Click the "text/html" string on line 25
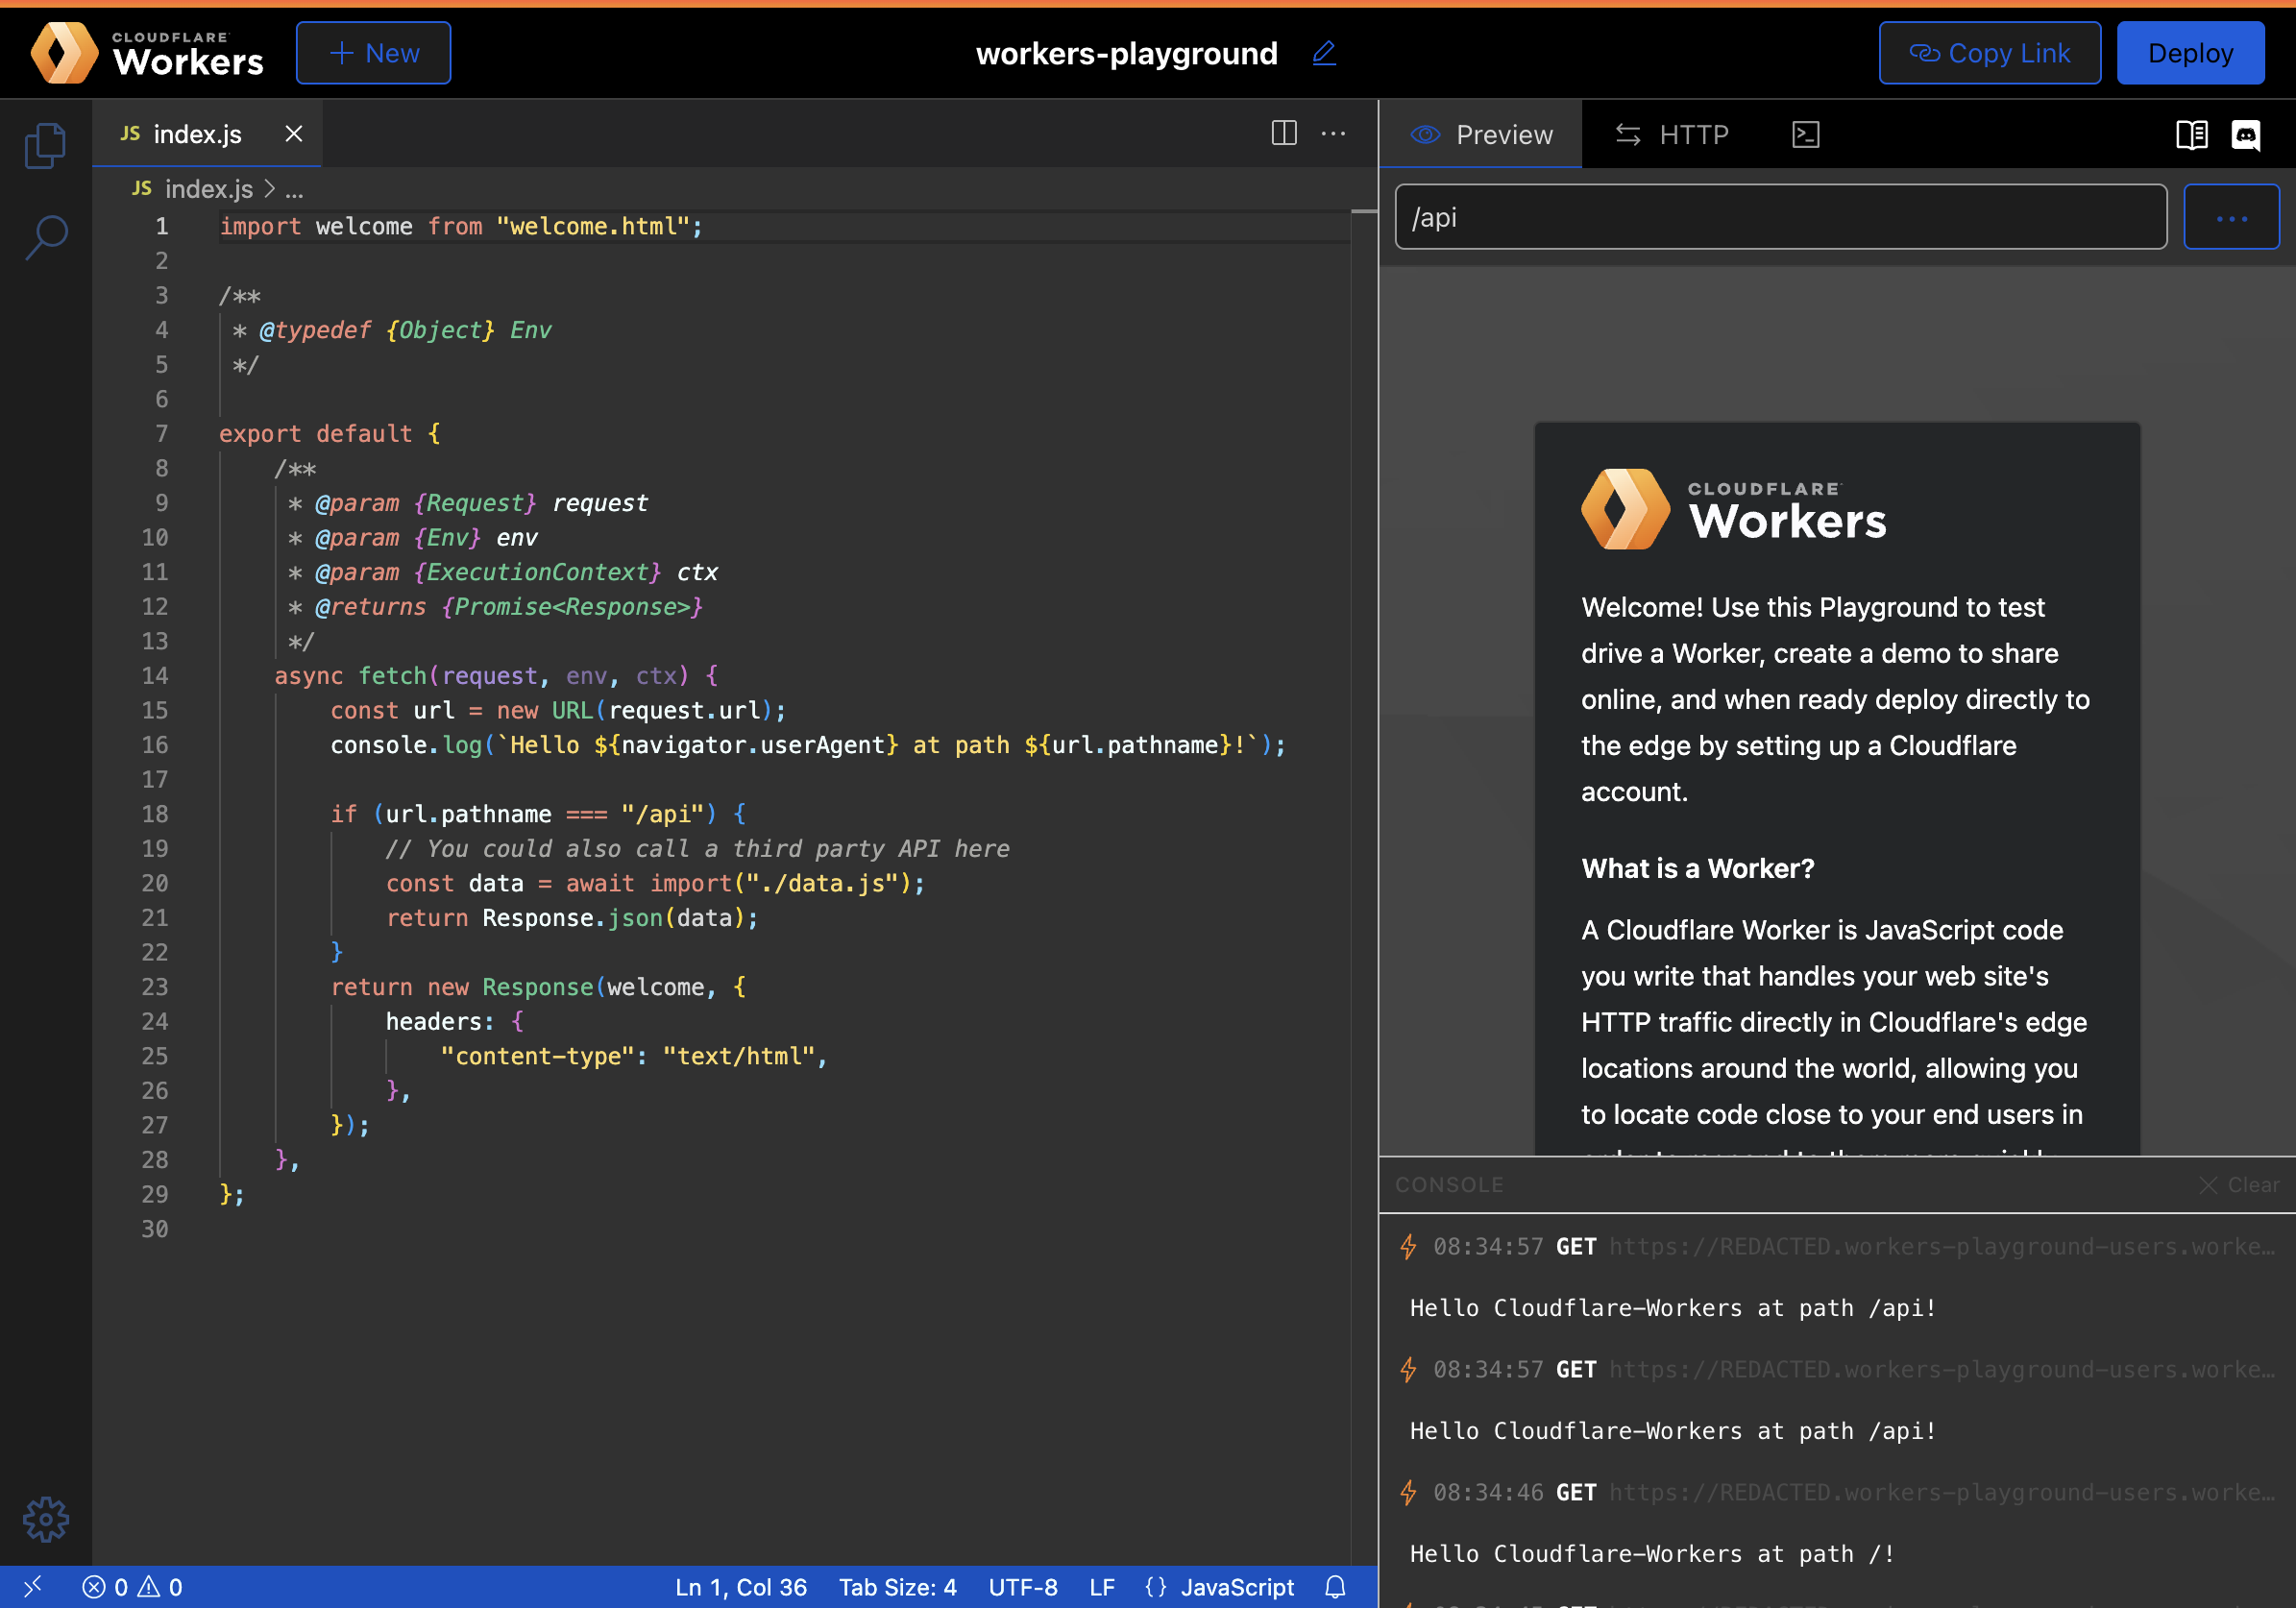 [x=738, y=1057]
